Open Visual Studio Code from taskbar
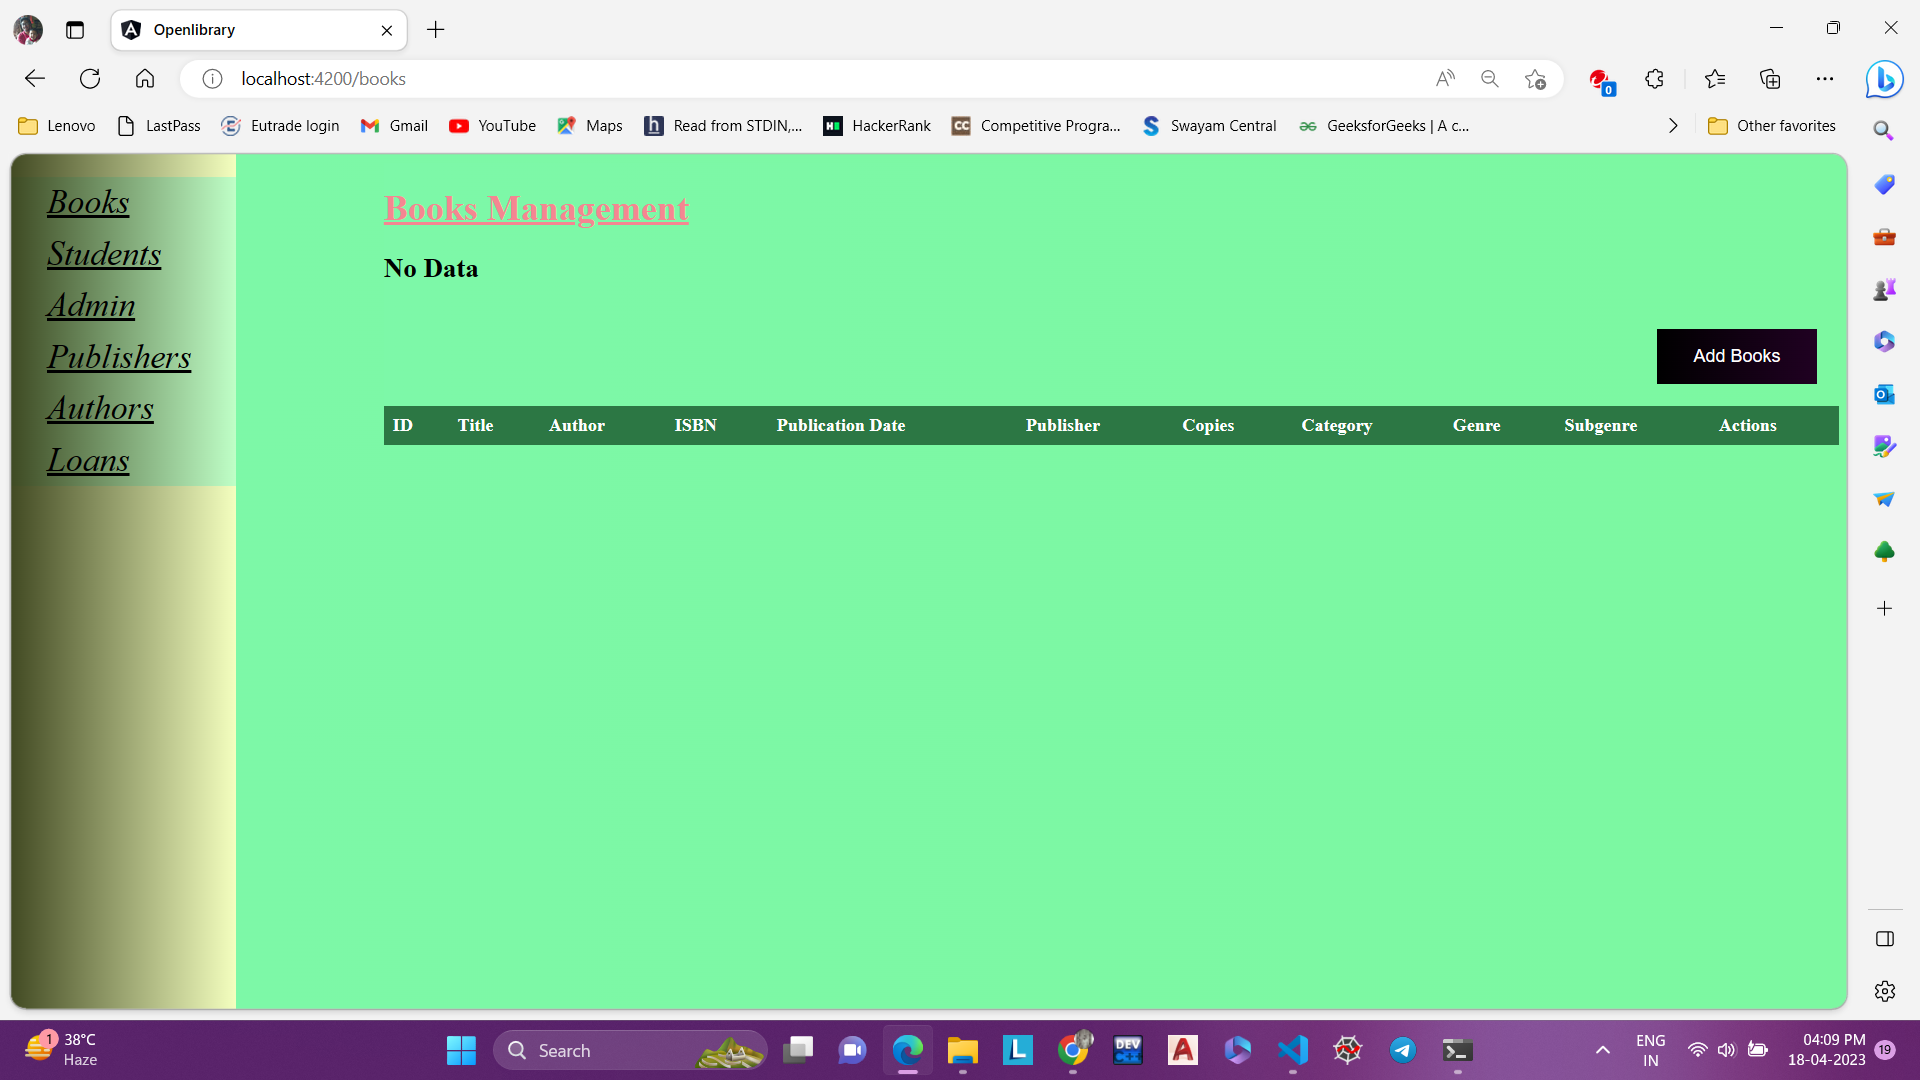Viewport: 1920px width, 1080px height. (x=1292, y=1050)
